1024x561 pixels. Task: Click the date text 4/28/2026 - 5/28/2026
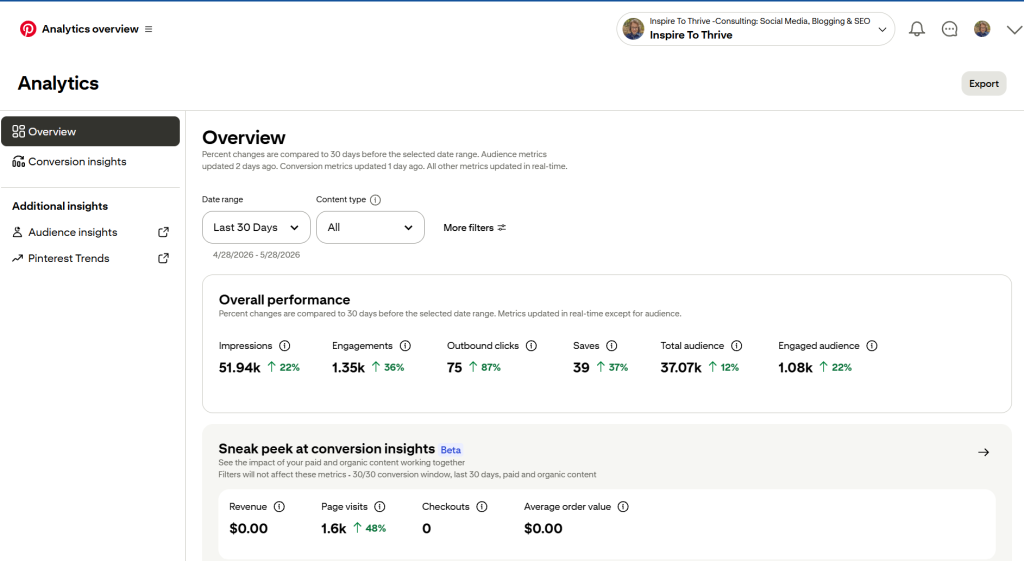[x=256, y=255]
